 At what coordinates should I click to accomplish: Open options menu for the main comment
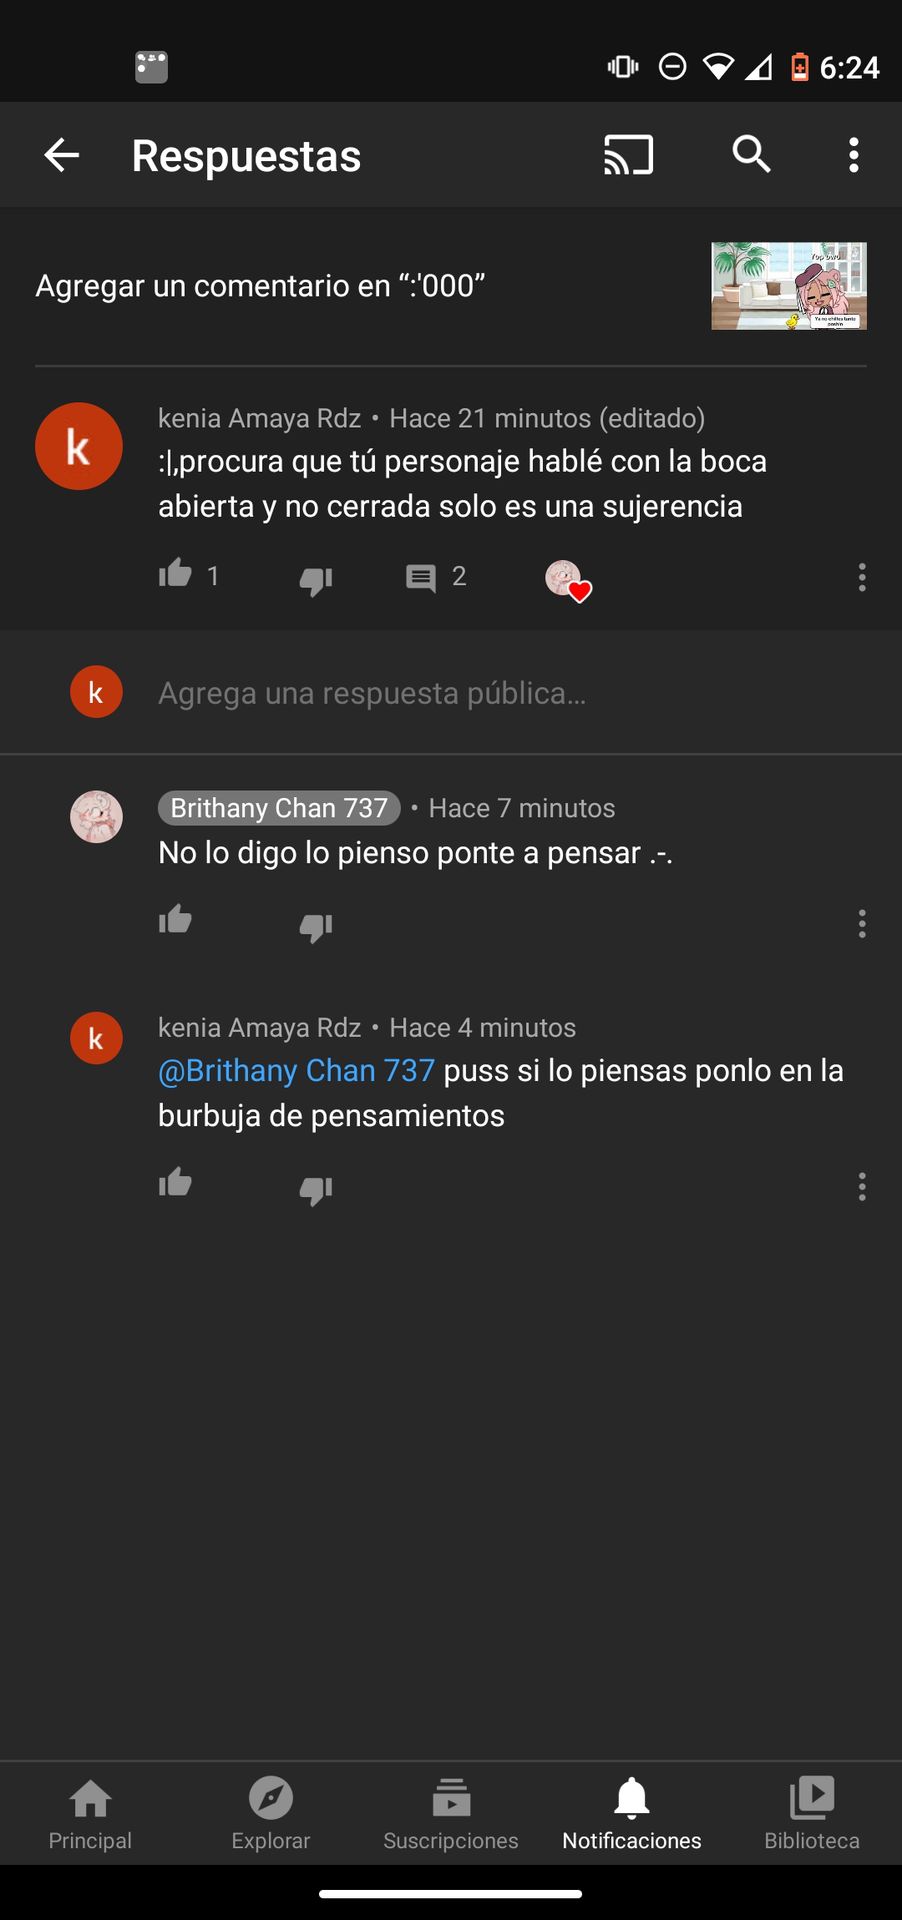pos(862,577)
